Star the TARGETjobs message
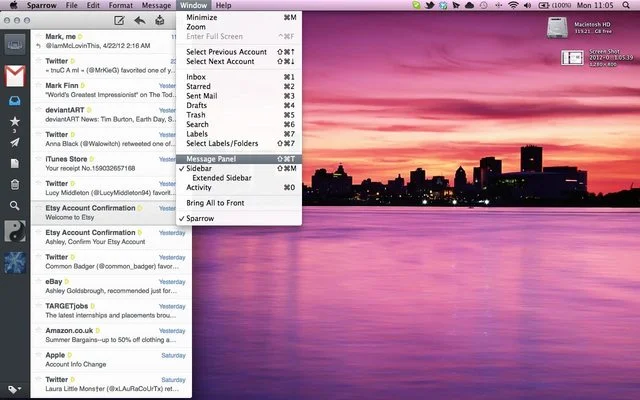The height and width of the screenshot is (400, 640). click(38, 306)
